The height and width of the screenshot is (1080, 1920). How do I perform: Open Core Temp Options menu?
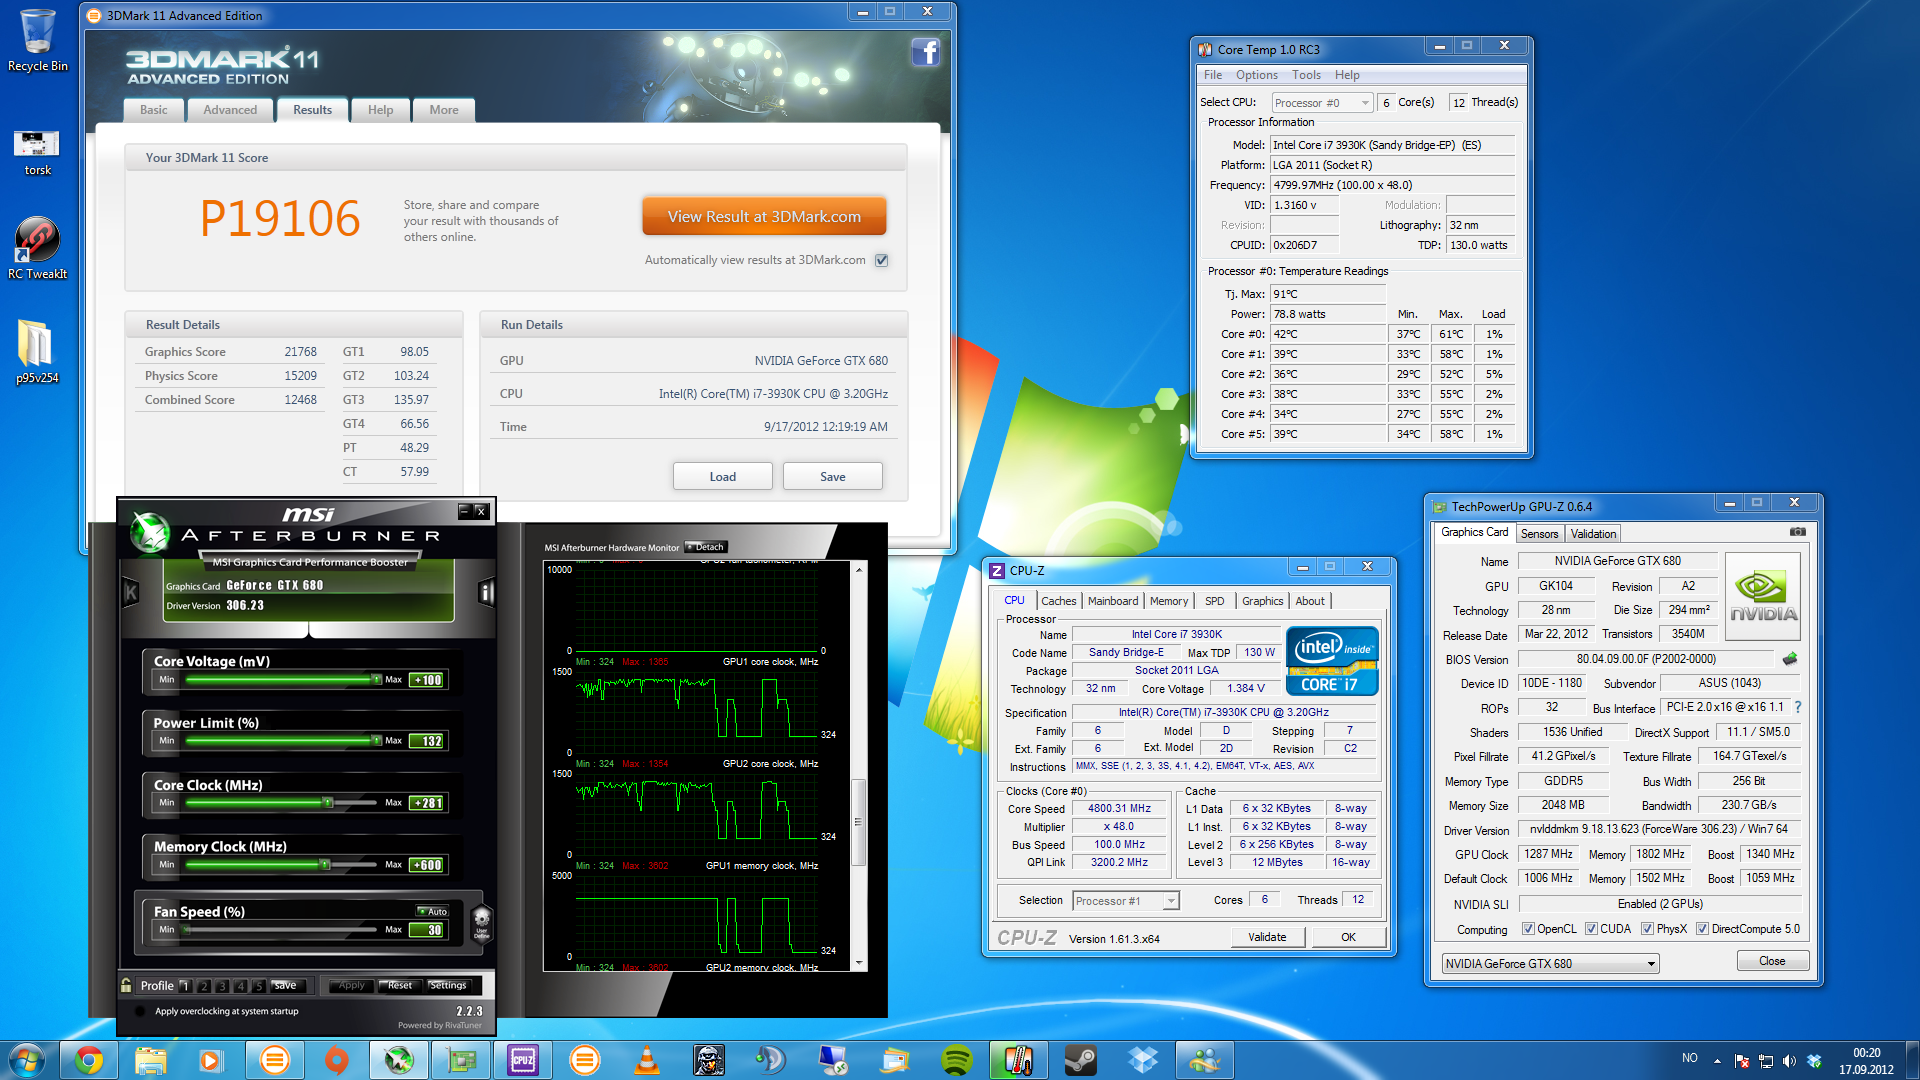click(x=1256, y=75)
